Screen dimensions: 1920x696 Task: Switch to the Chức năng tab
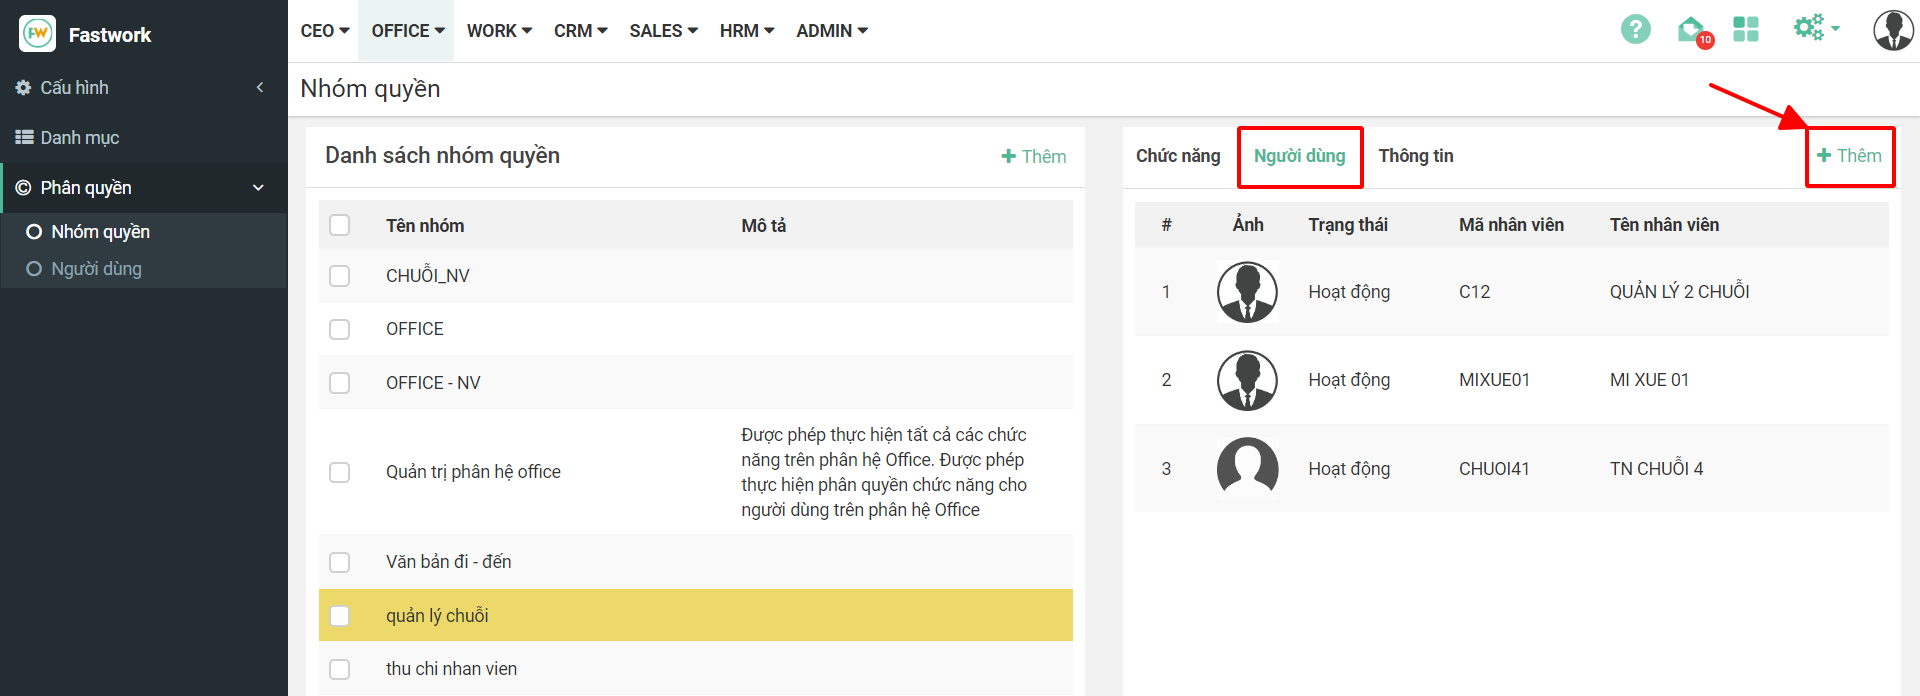tap(1177, 156)
